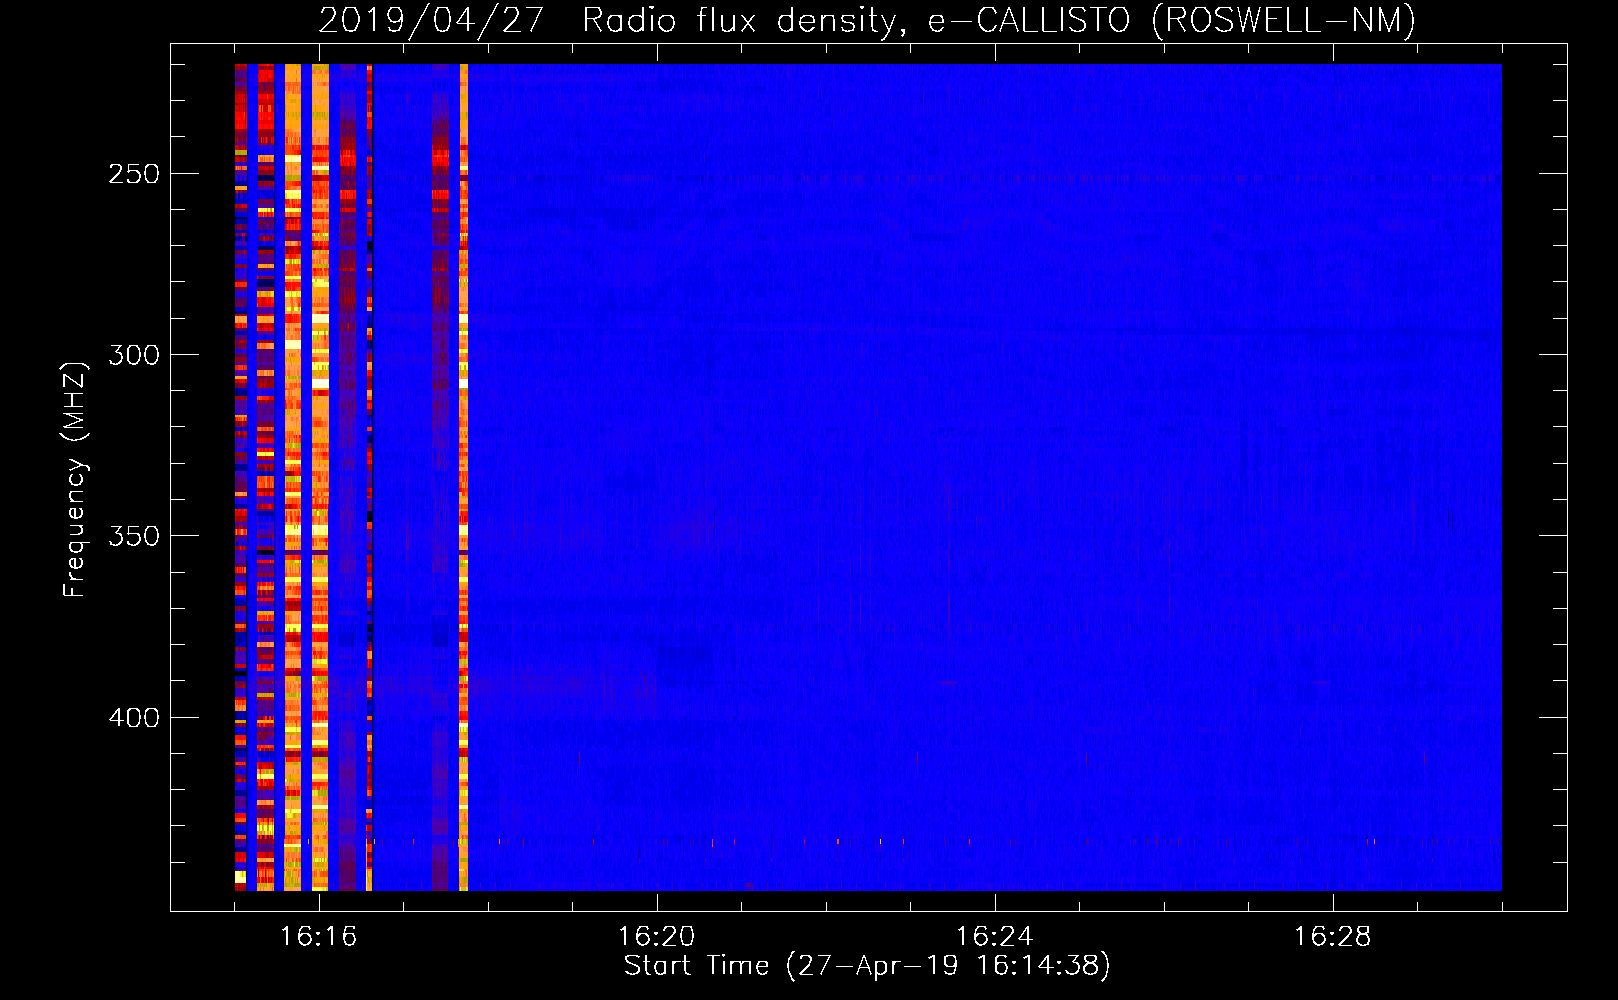Click the 250 frequency tick label
The height and width of the screenshot is (1000, 1618).
[134, 174]
